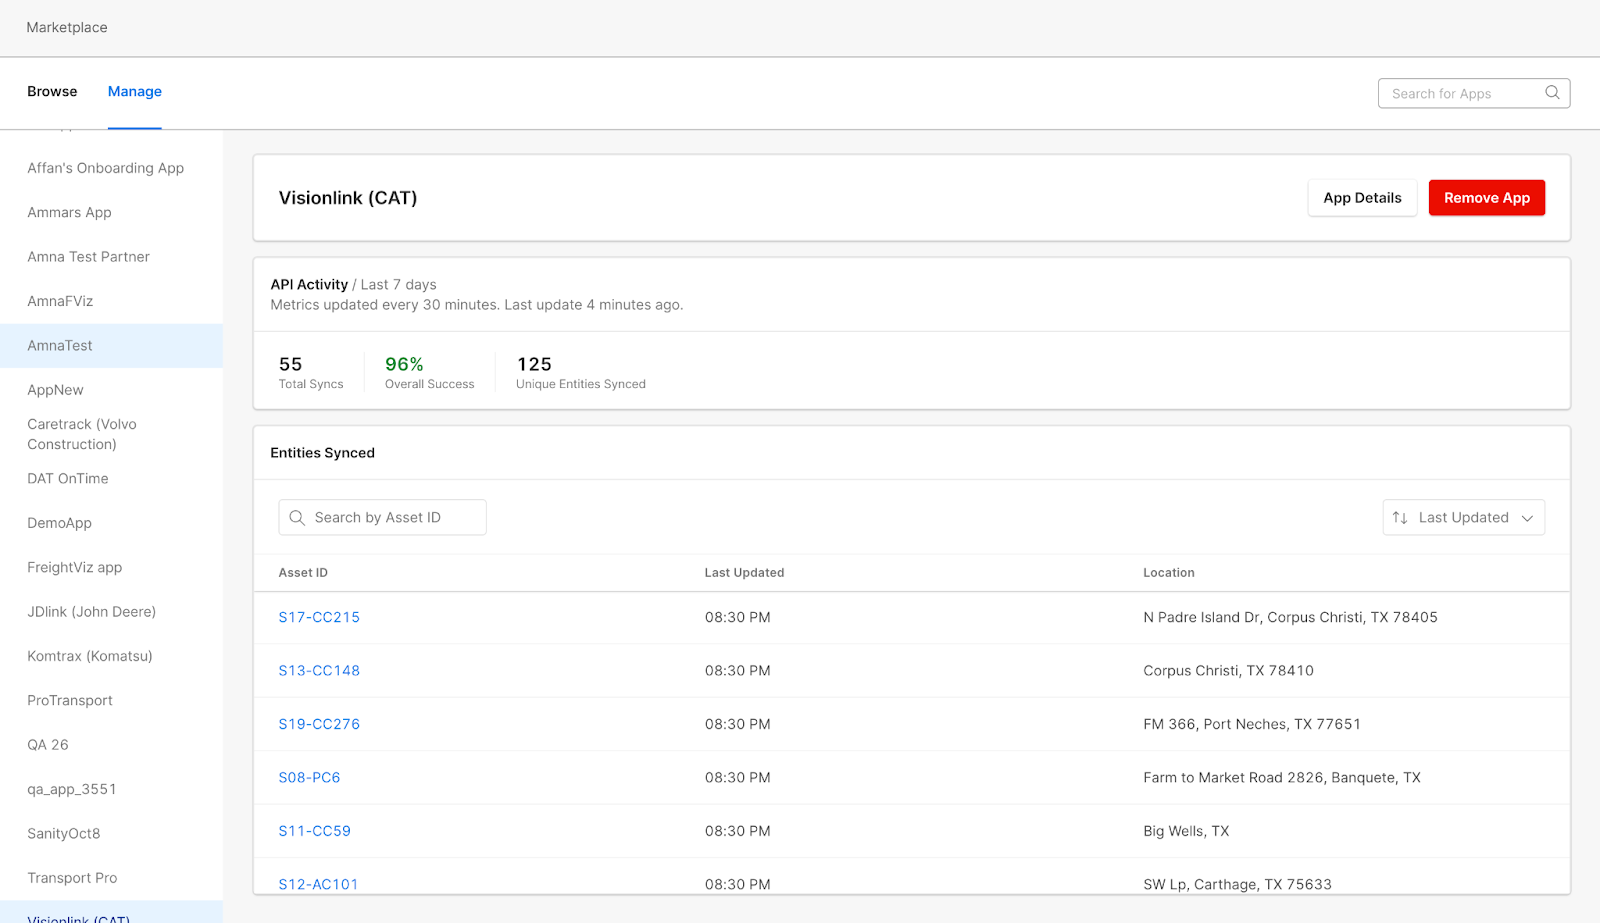
Task: Click the sort arrows icon beside Last Updated
Action: click(1400, 518)
